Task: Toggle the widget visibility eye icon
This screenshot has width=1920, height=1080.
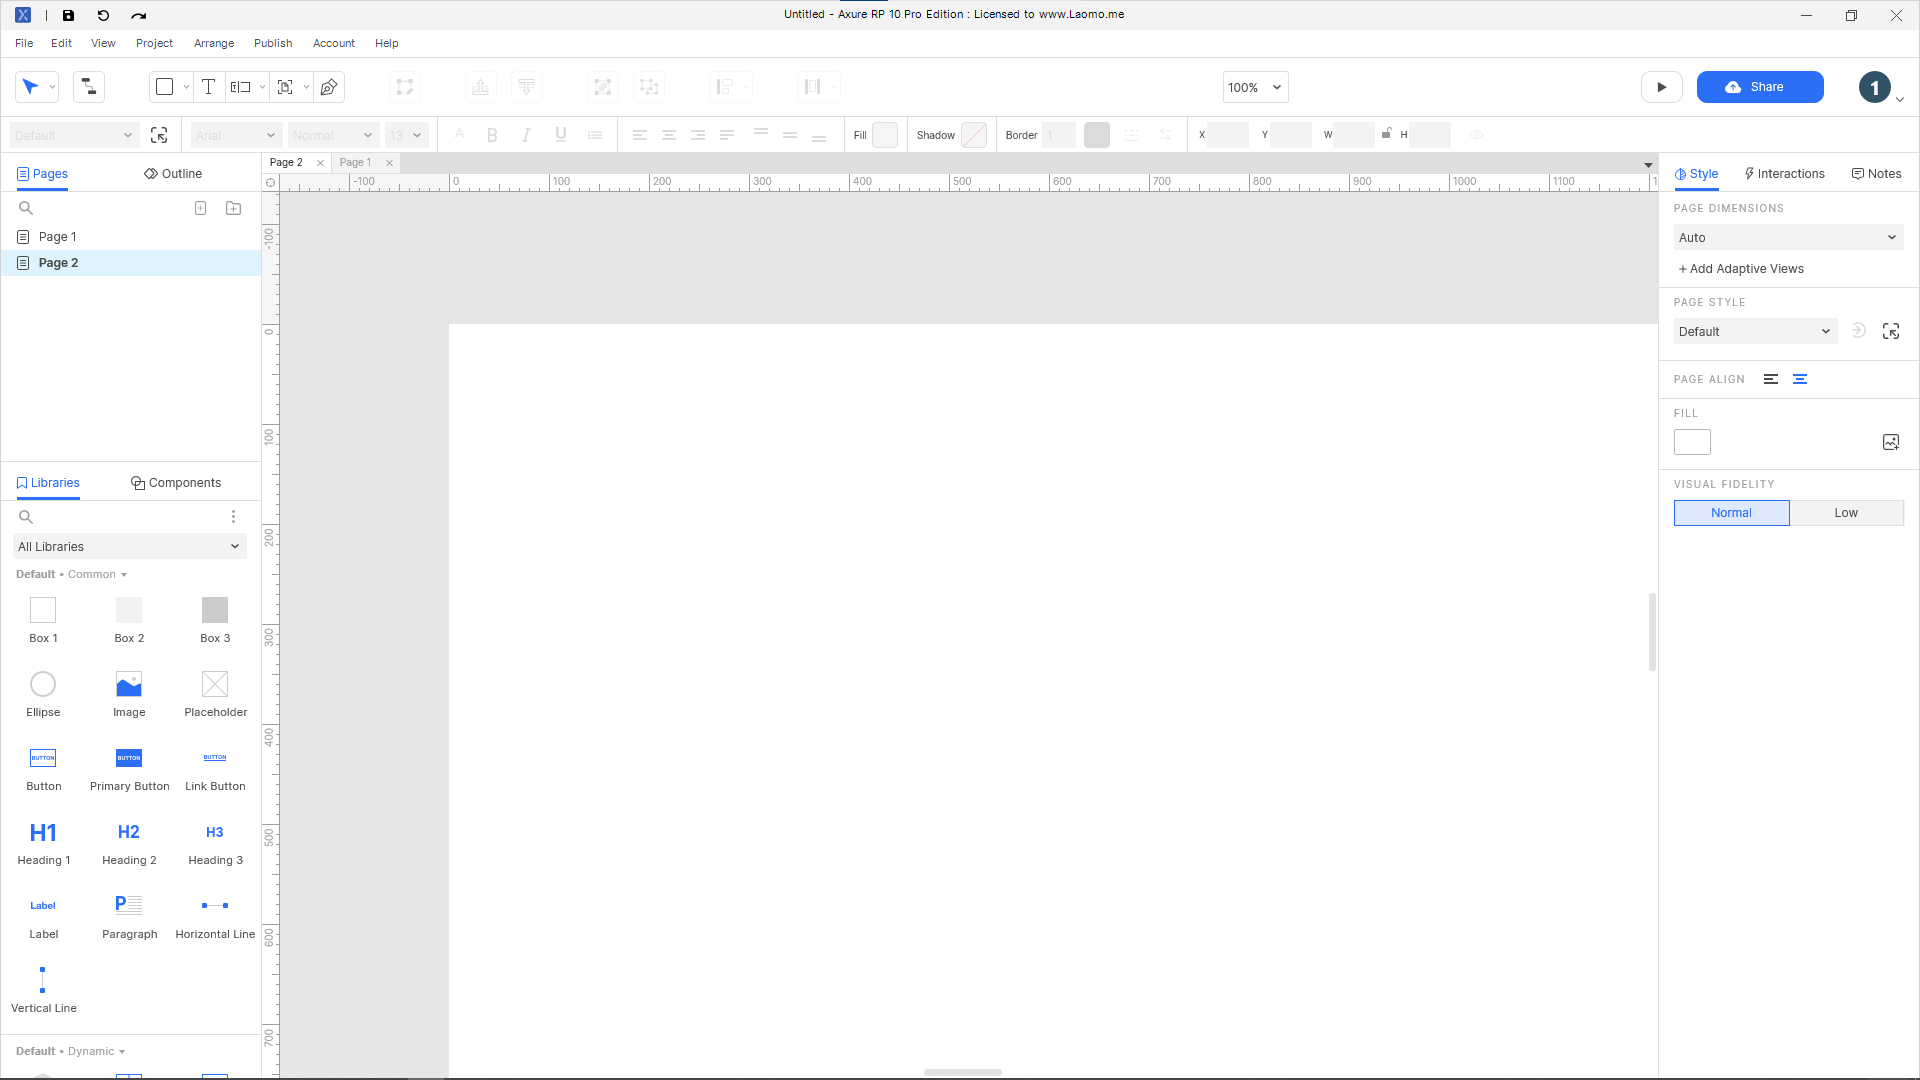Action: (1476, 135)
